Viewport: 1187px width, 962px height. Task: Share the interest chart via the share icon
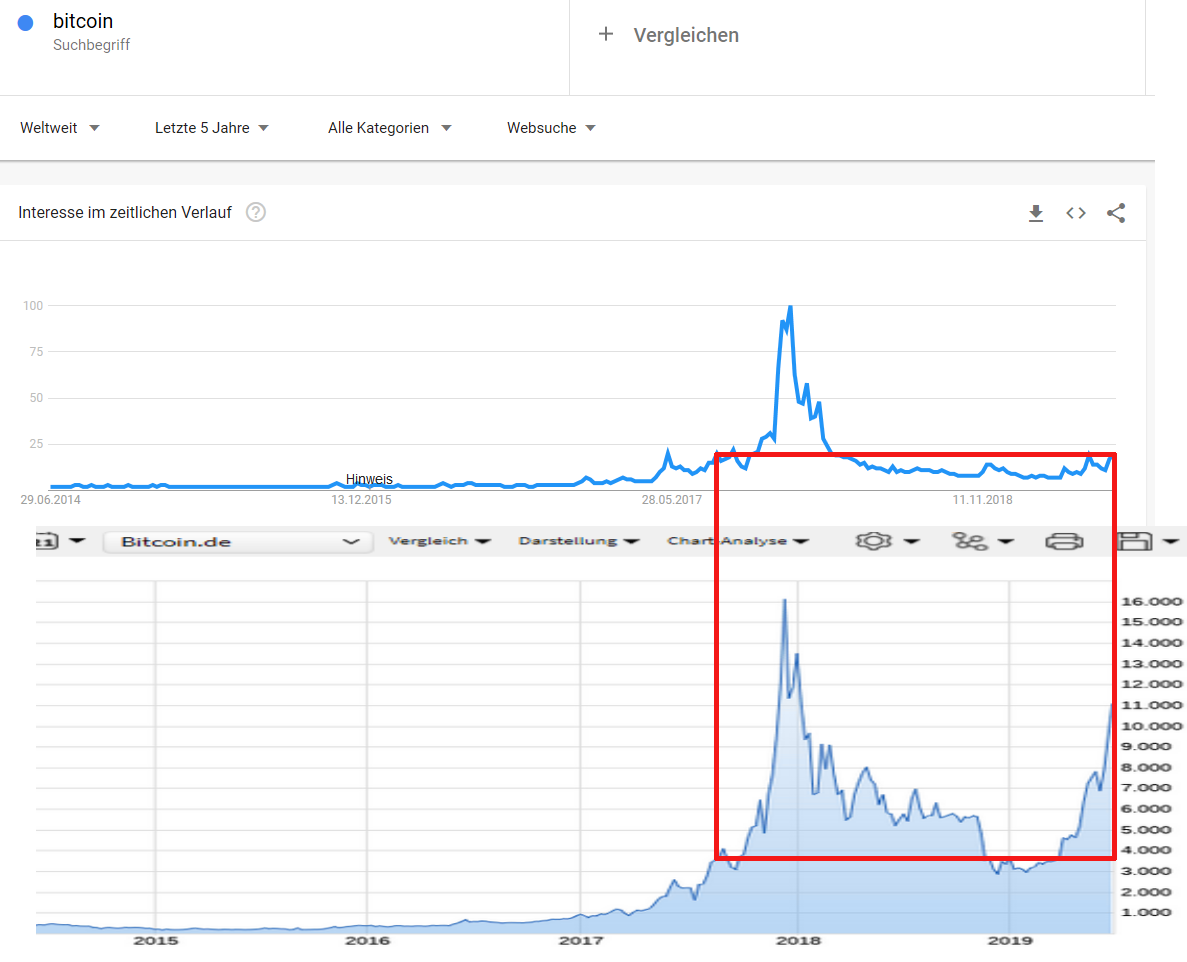click(1116, 212)
